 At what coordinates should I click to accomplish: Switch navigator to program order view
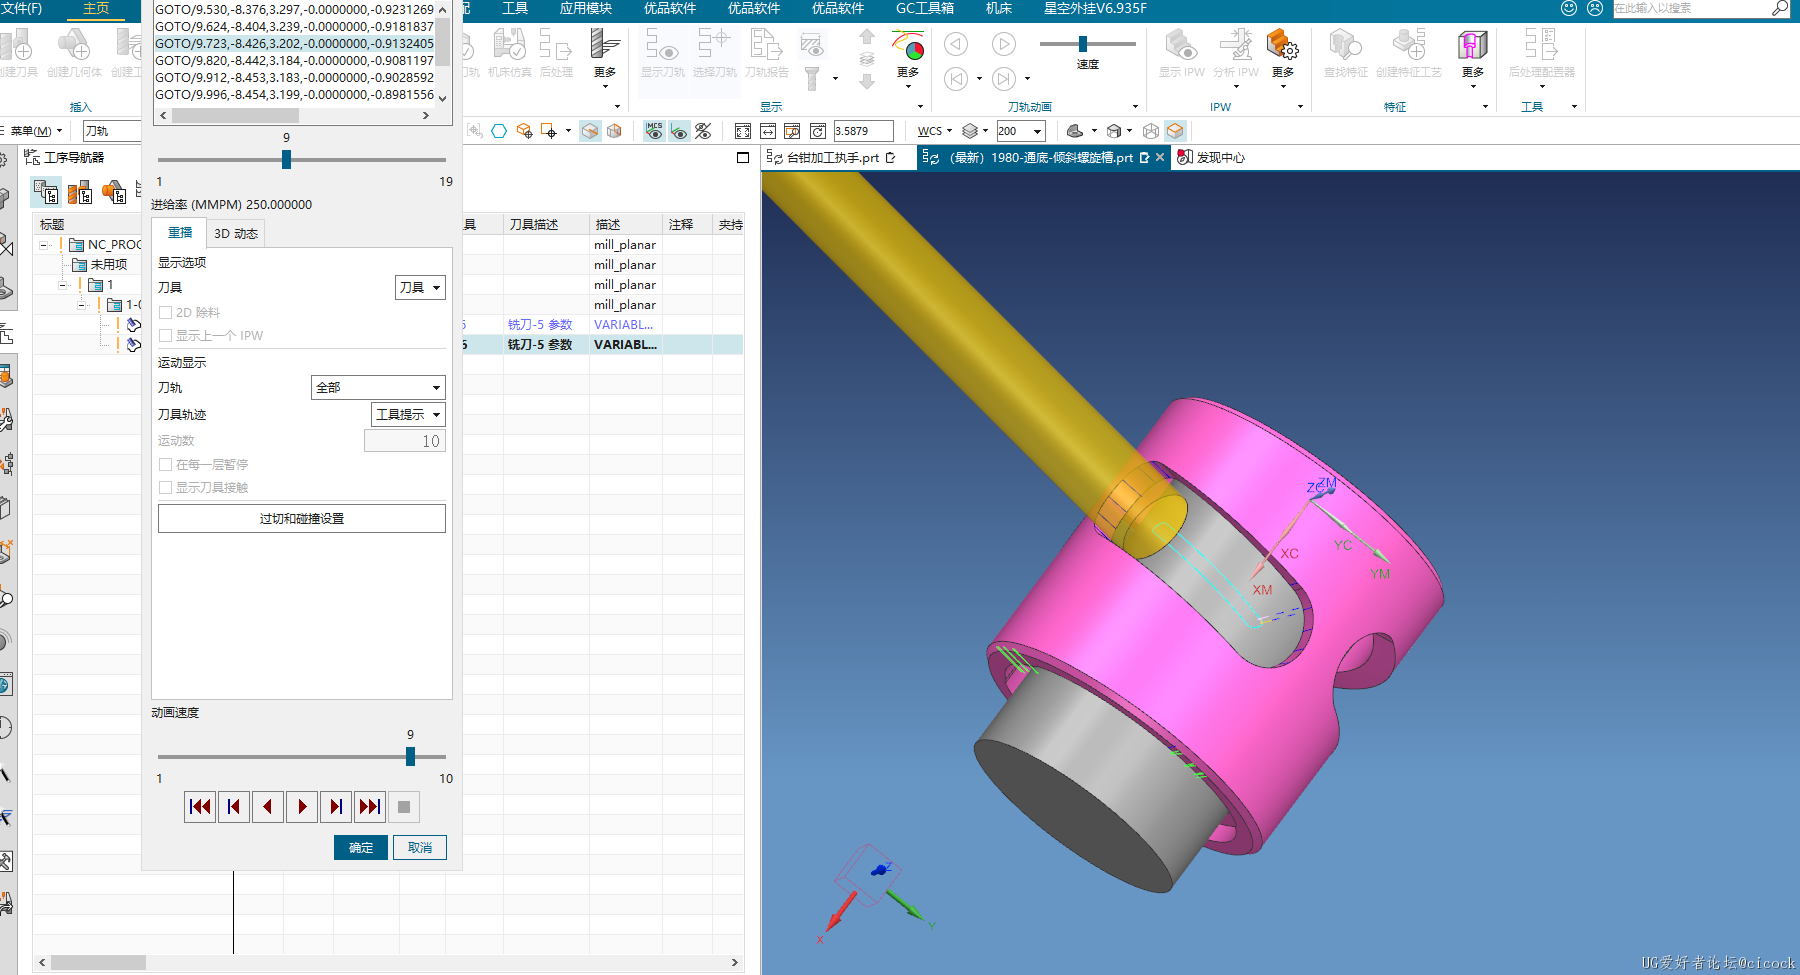46,192
